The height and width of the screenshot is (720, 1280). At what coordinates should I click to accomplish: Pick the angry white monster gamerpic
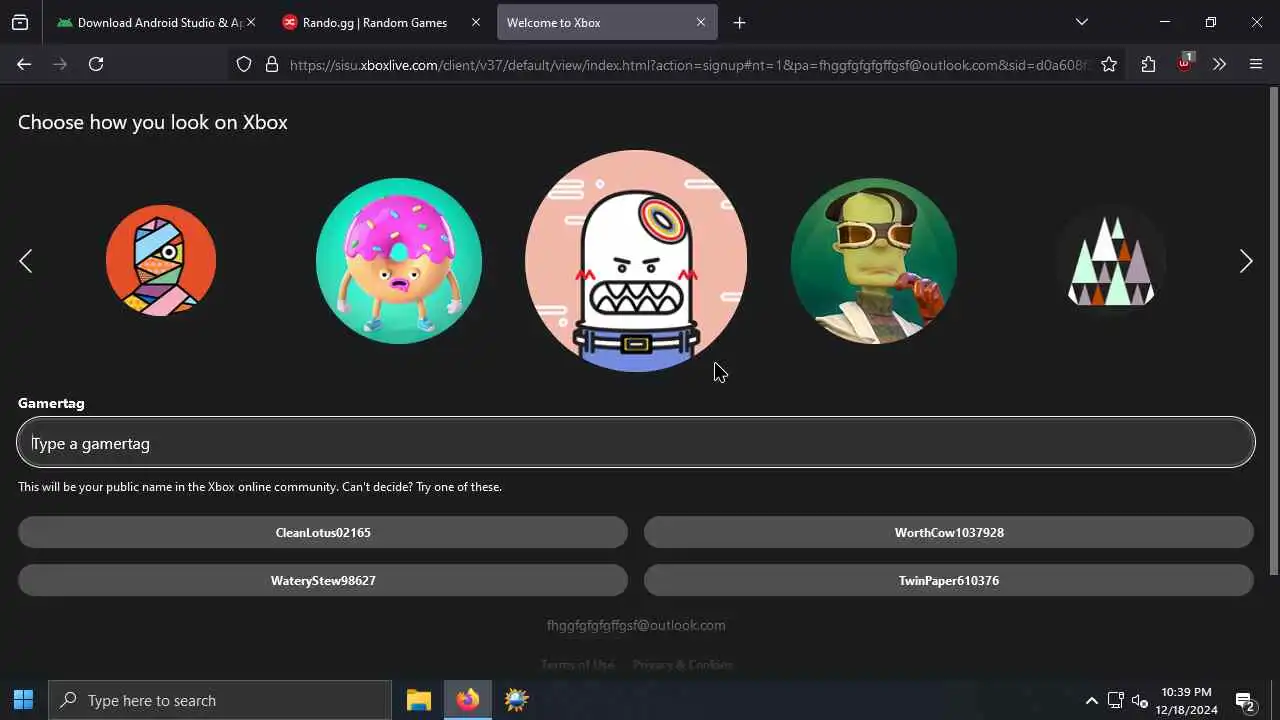click(636, 261)
